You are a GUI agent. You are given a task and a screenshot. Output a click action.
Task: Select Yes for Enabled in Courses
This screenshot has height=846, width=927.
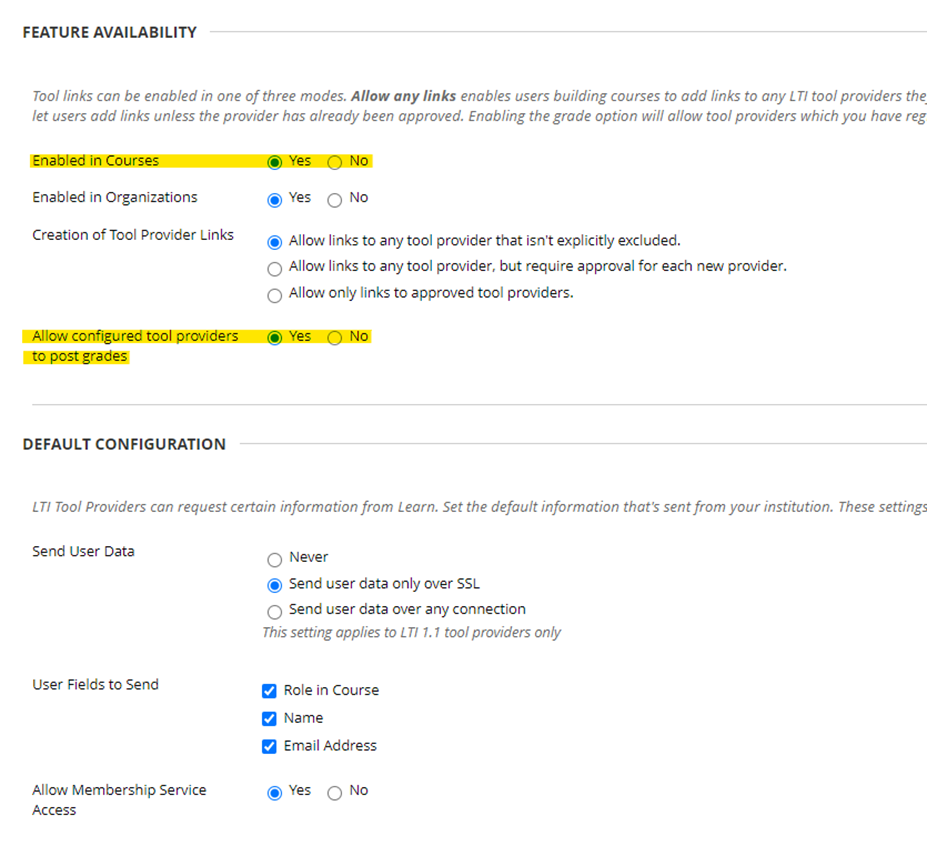275,161
